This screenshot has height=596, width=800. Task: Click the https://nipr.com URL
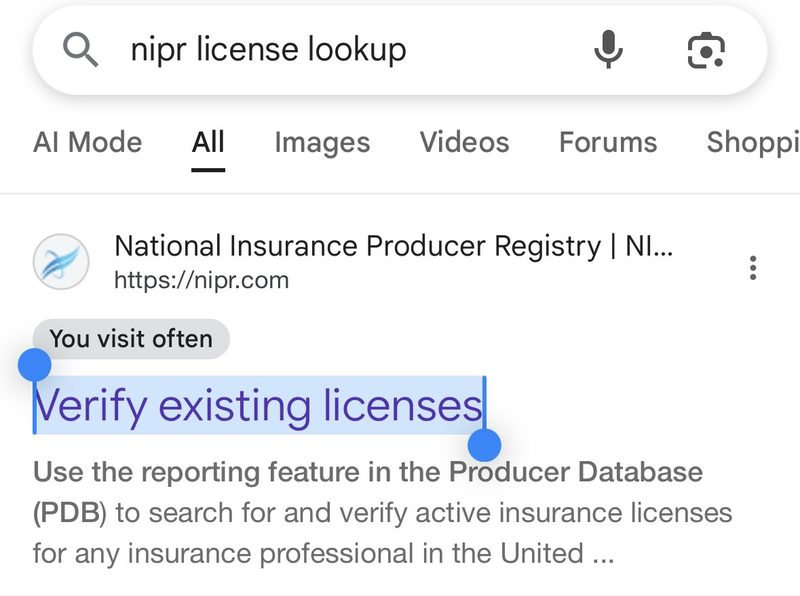point(202,280)
